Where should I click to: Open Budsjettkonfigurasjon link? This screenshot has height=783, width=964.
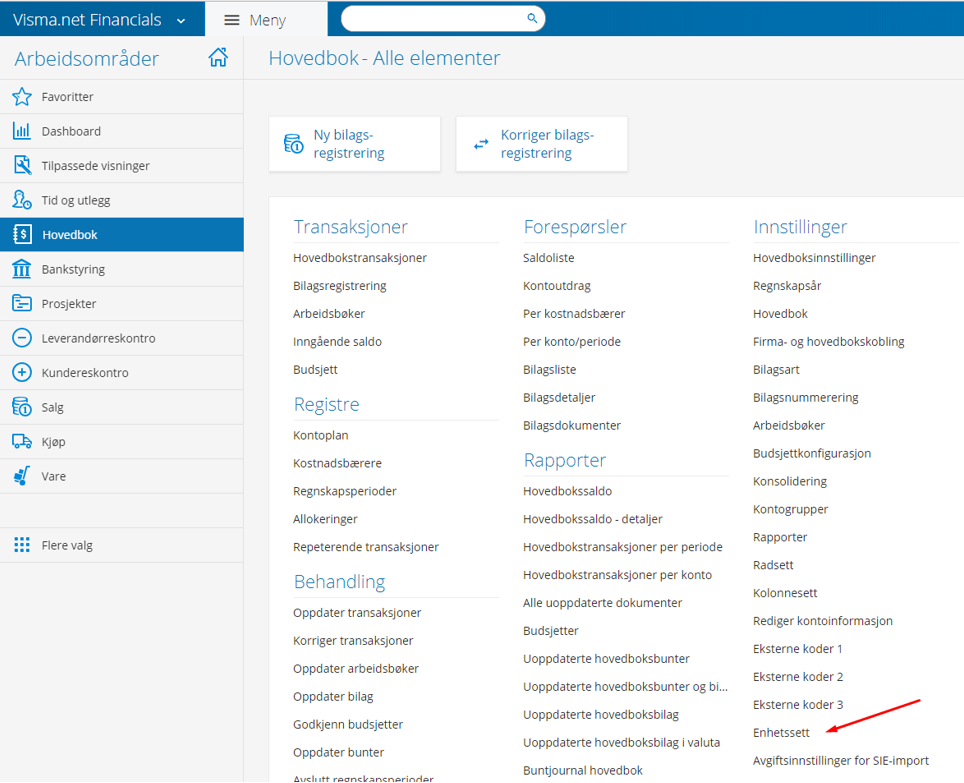pos(812,454)
